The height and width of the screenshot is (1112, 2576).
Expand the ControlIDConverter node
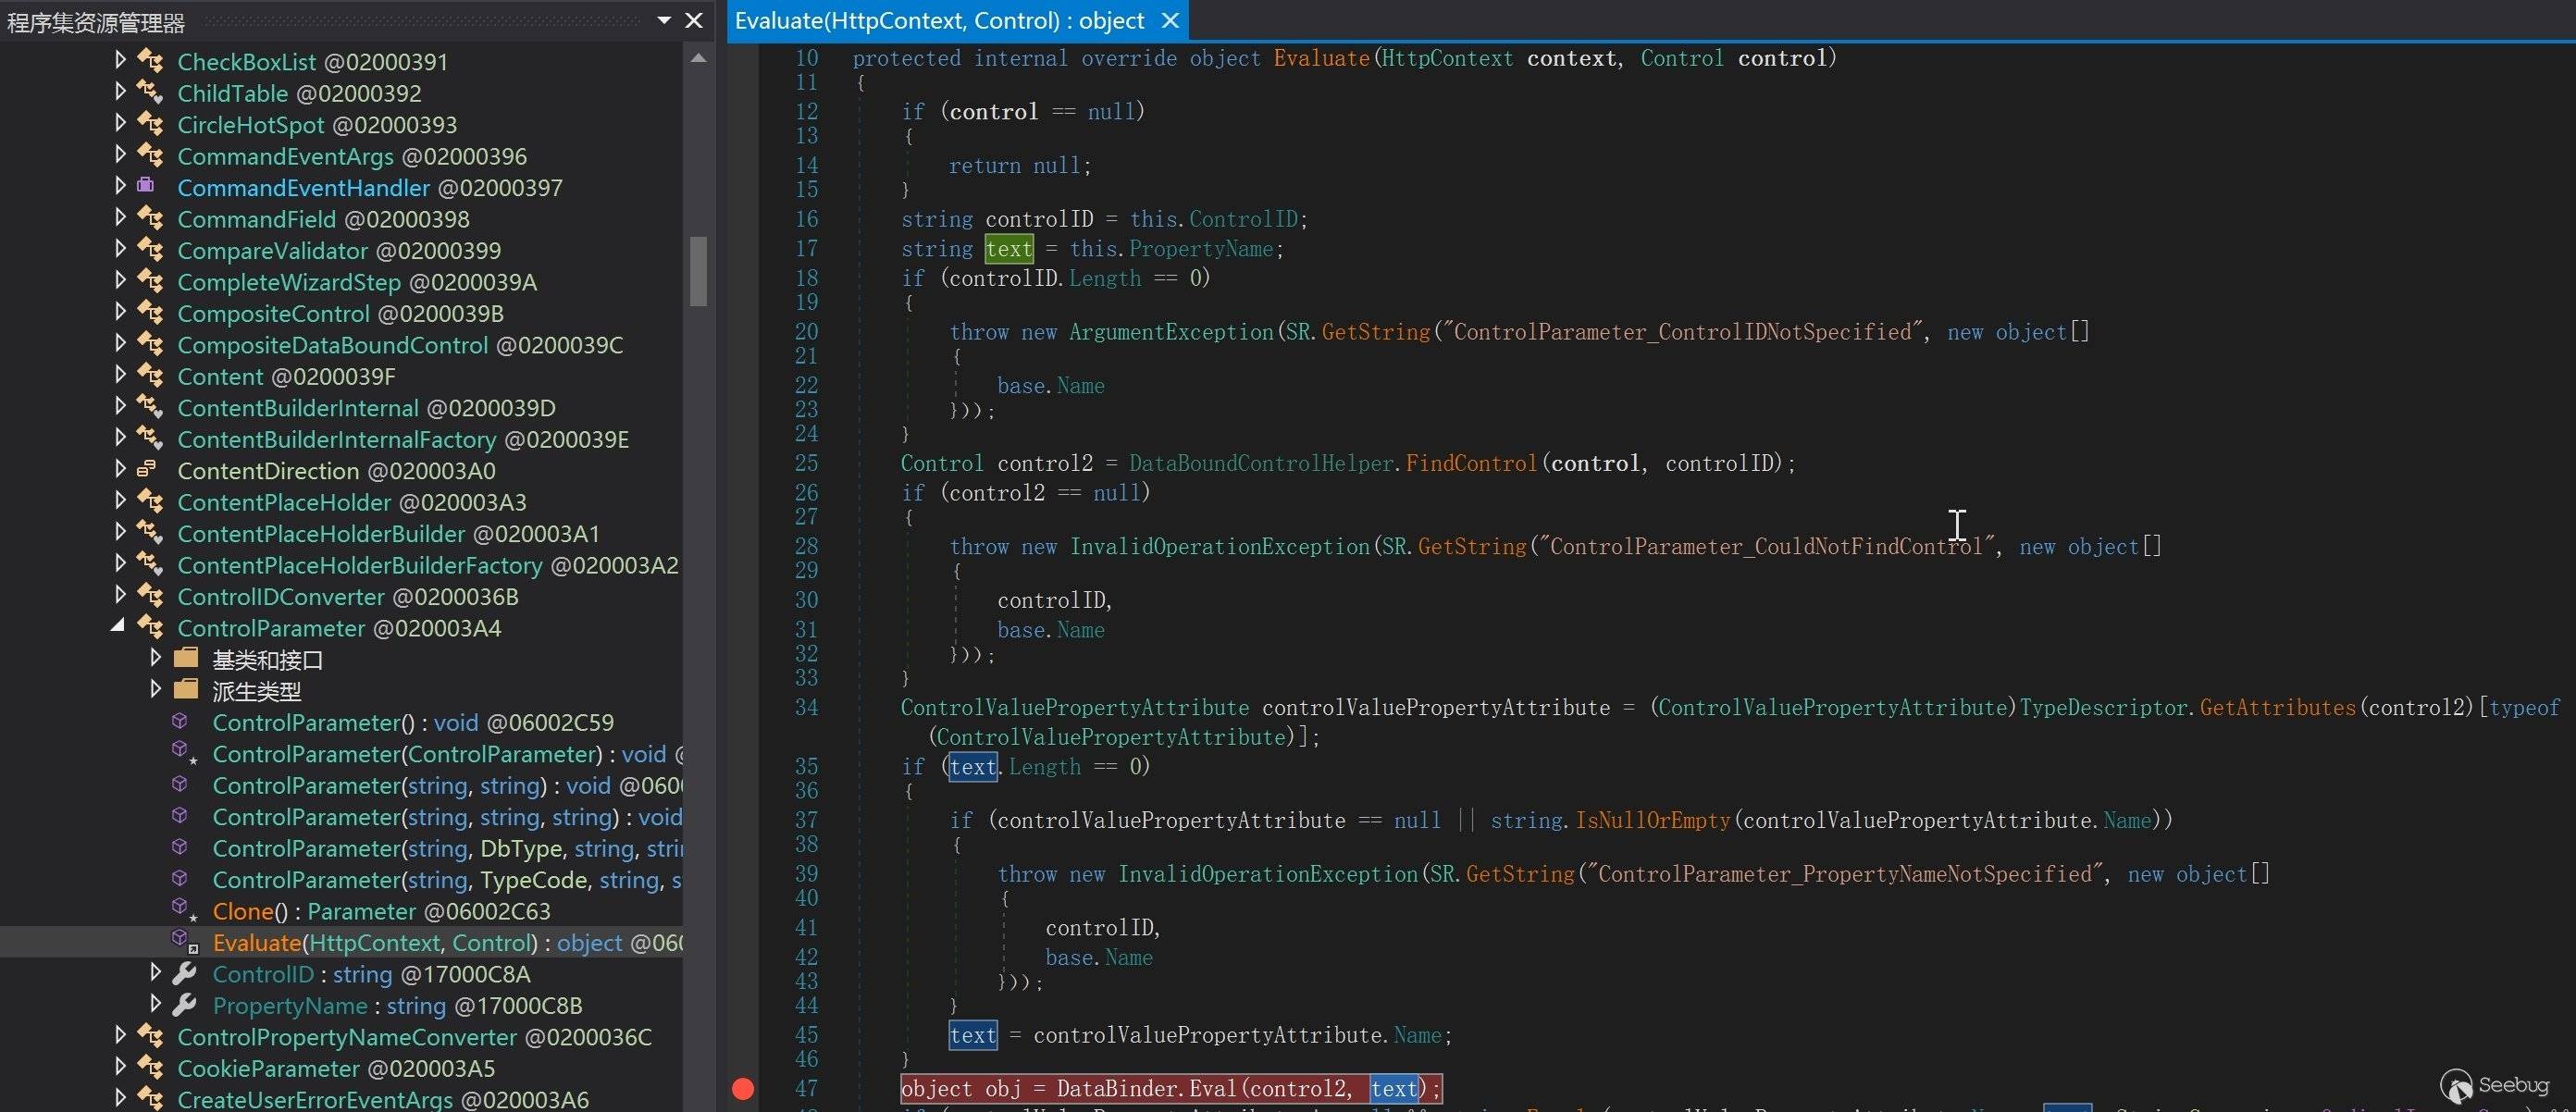click(x=120, y=595)
